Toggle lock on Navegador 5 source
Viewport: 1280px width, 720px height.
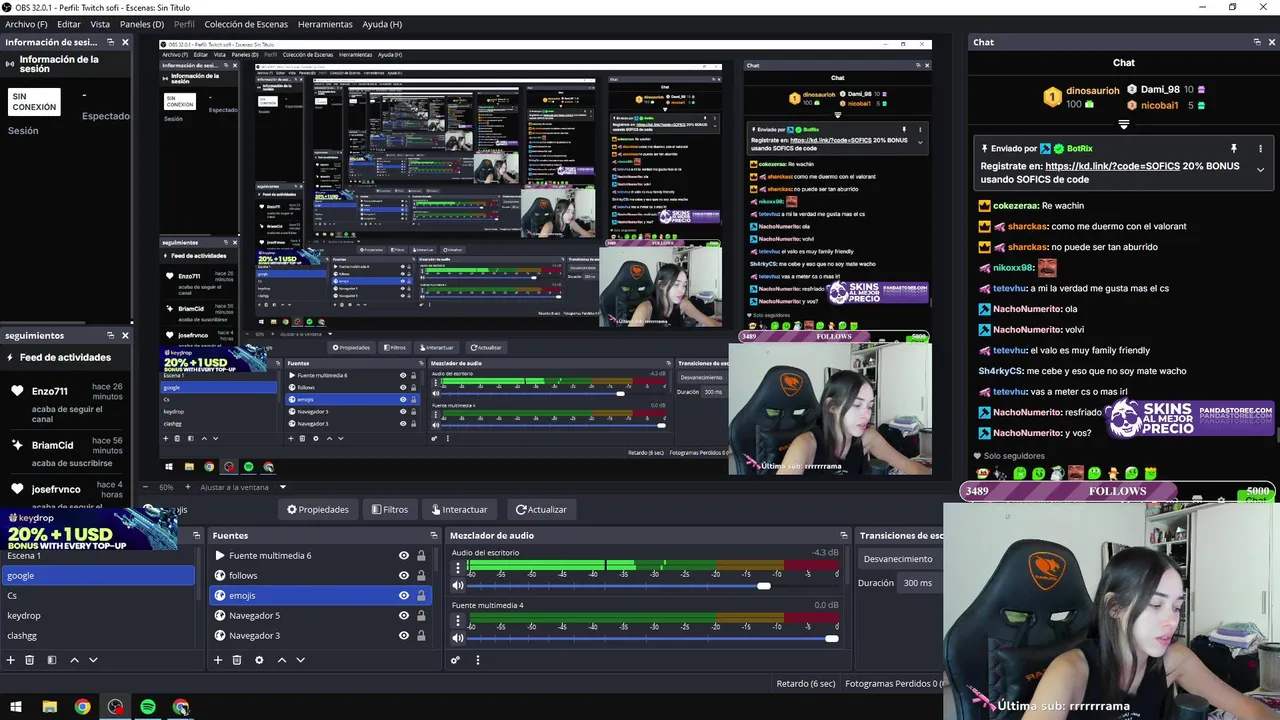pos(421,615)
